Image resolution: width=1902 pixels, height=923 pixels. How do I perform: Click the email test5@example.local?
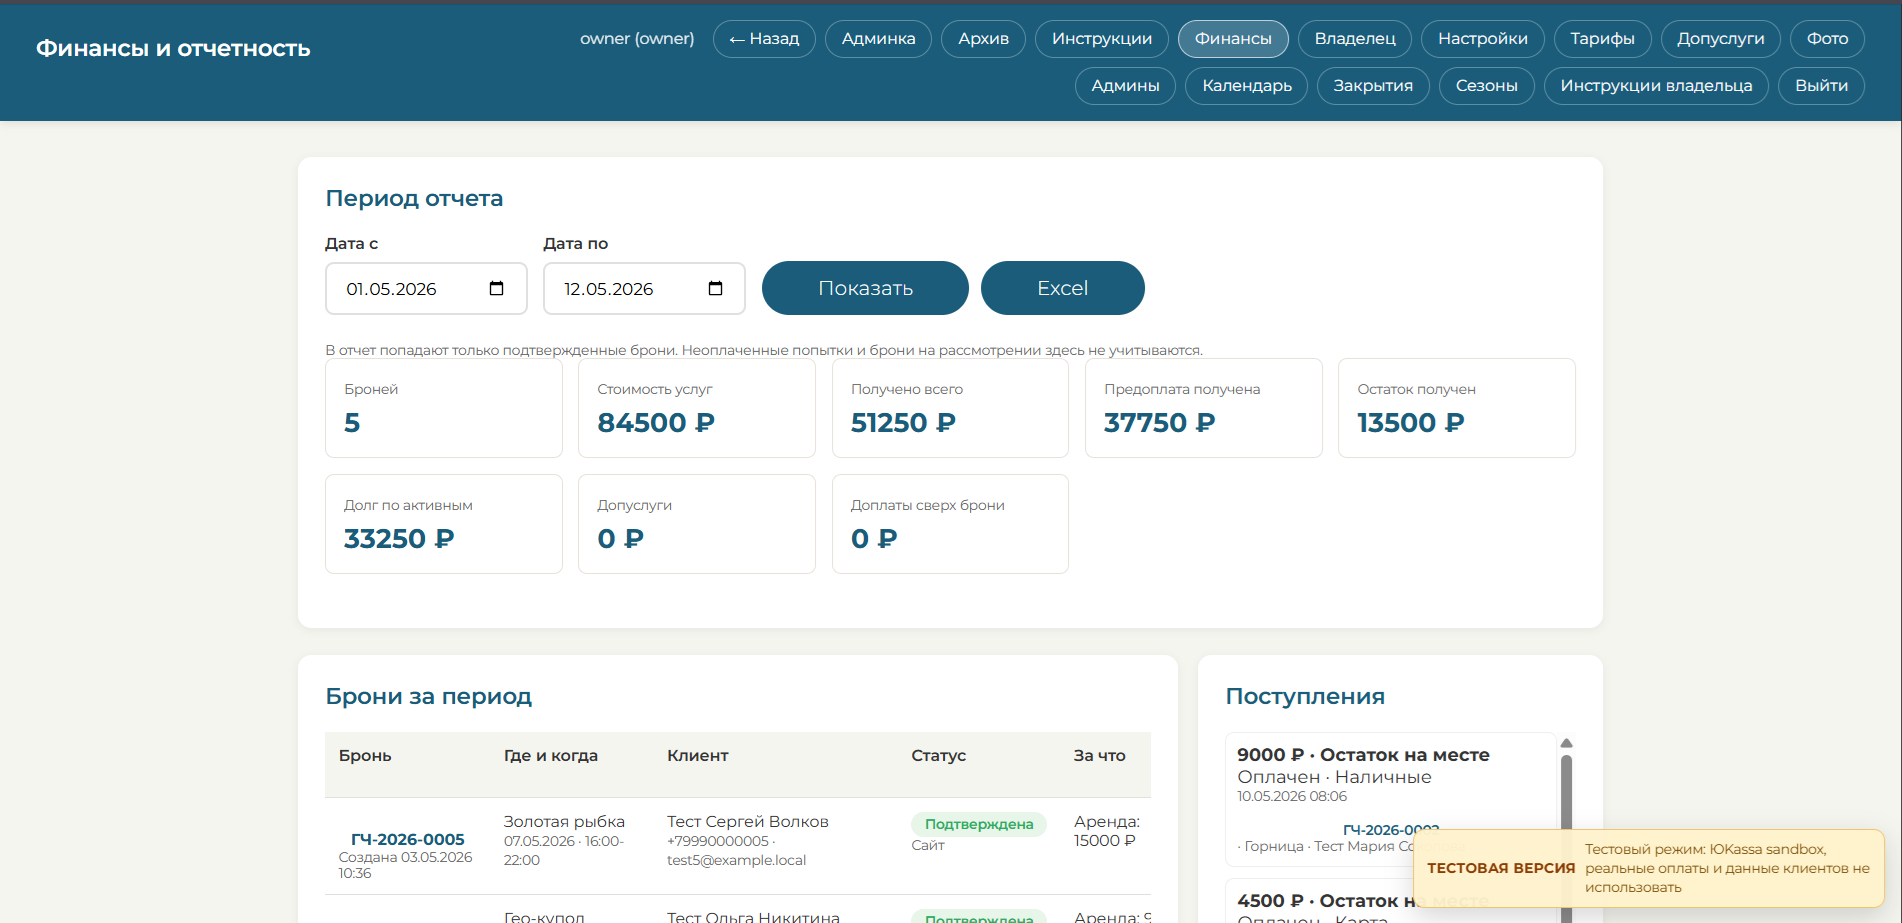[x=736, y=861]
